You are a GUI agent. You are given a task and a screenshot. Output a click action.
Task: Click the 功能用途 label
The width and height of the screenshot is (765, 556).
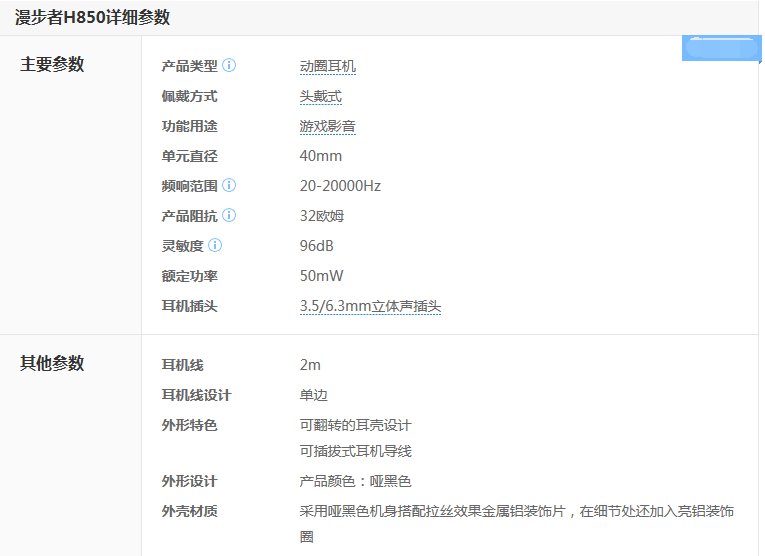189,126
